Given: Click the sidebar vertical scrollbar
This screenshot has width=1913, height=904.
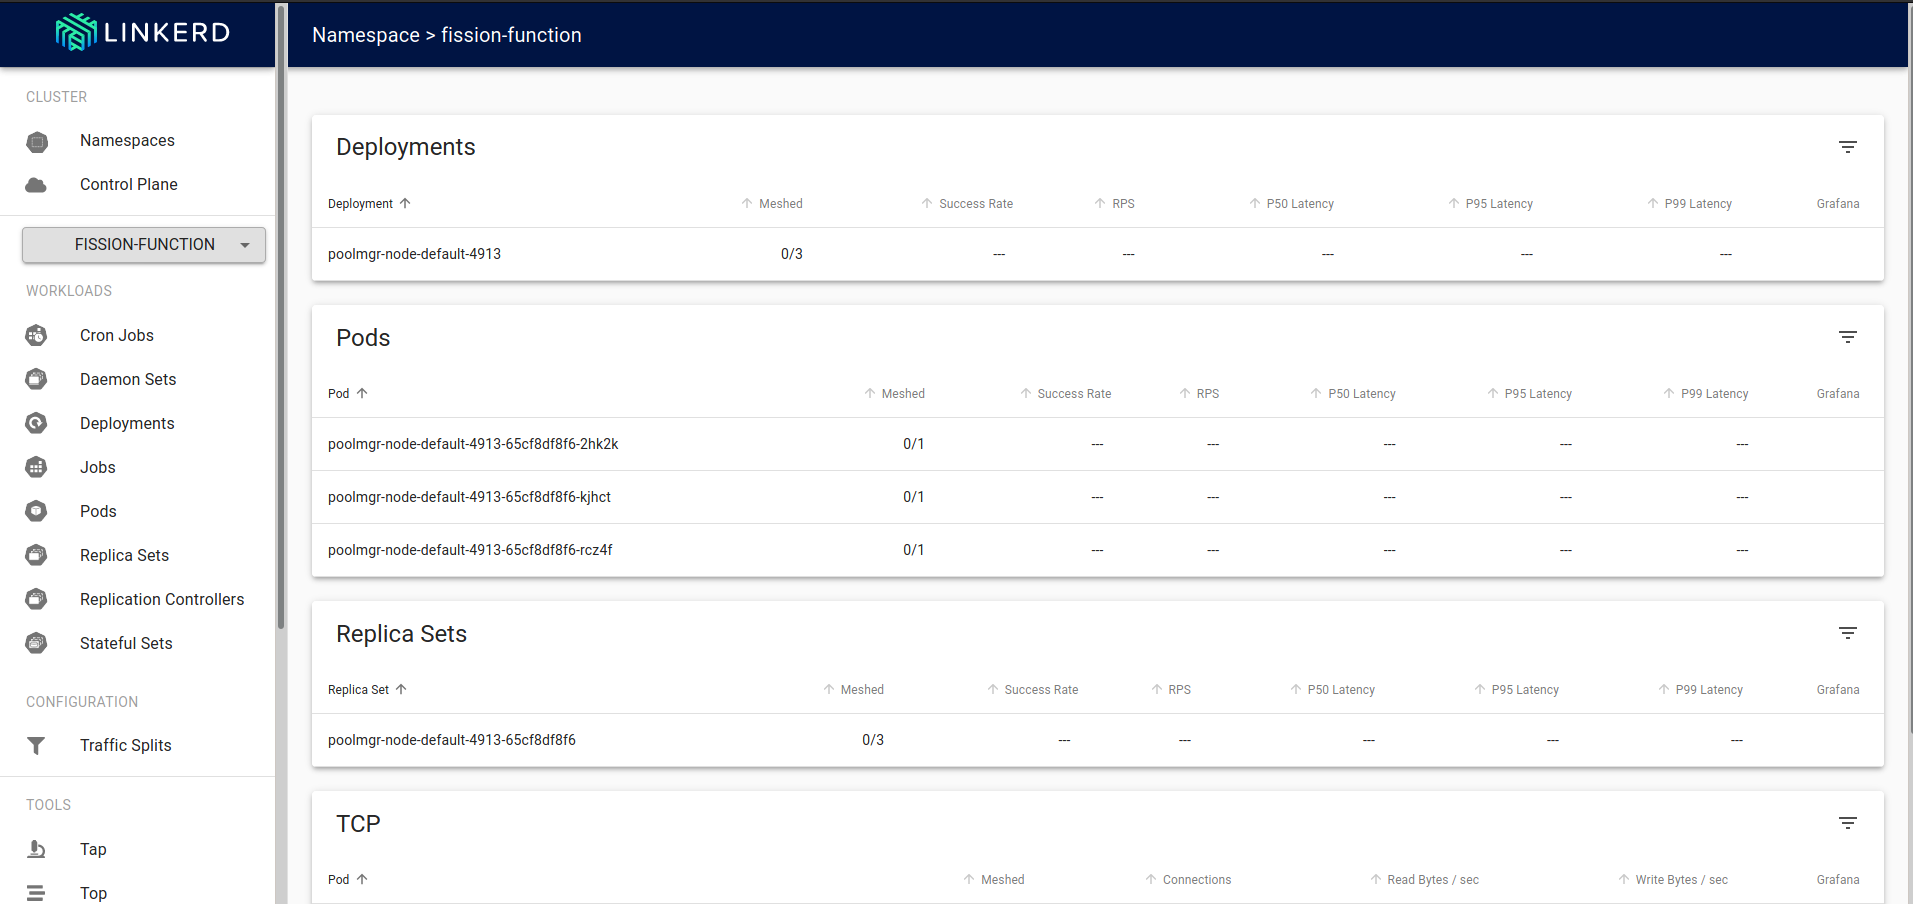Looking at the screenshot, I should click(x=281, y=320).
